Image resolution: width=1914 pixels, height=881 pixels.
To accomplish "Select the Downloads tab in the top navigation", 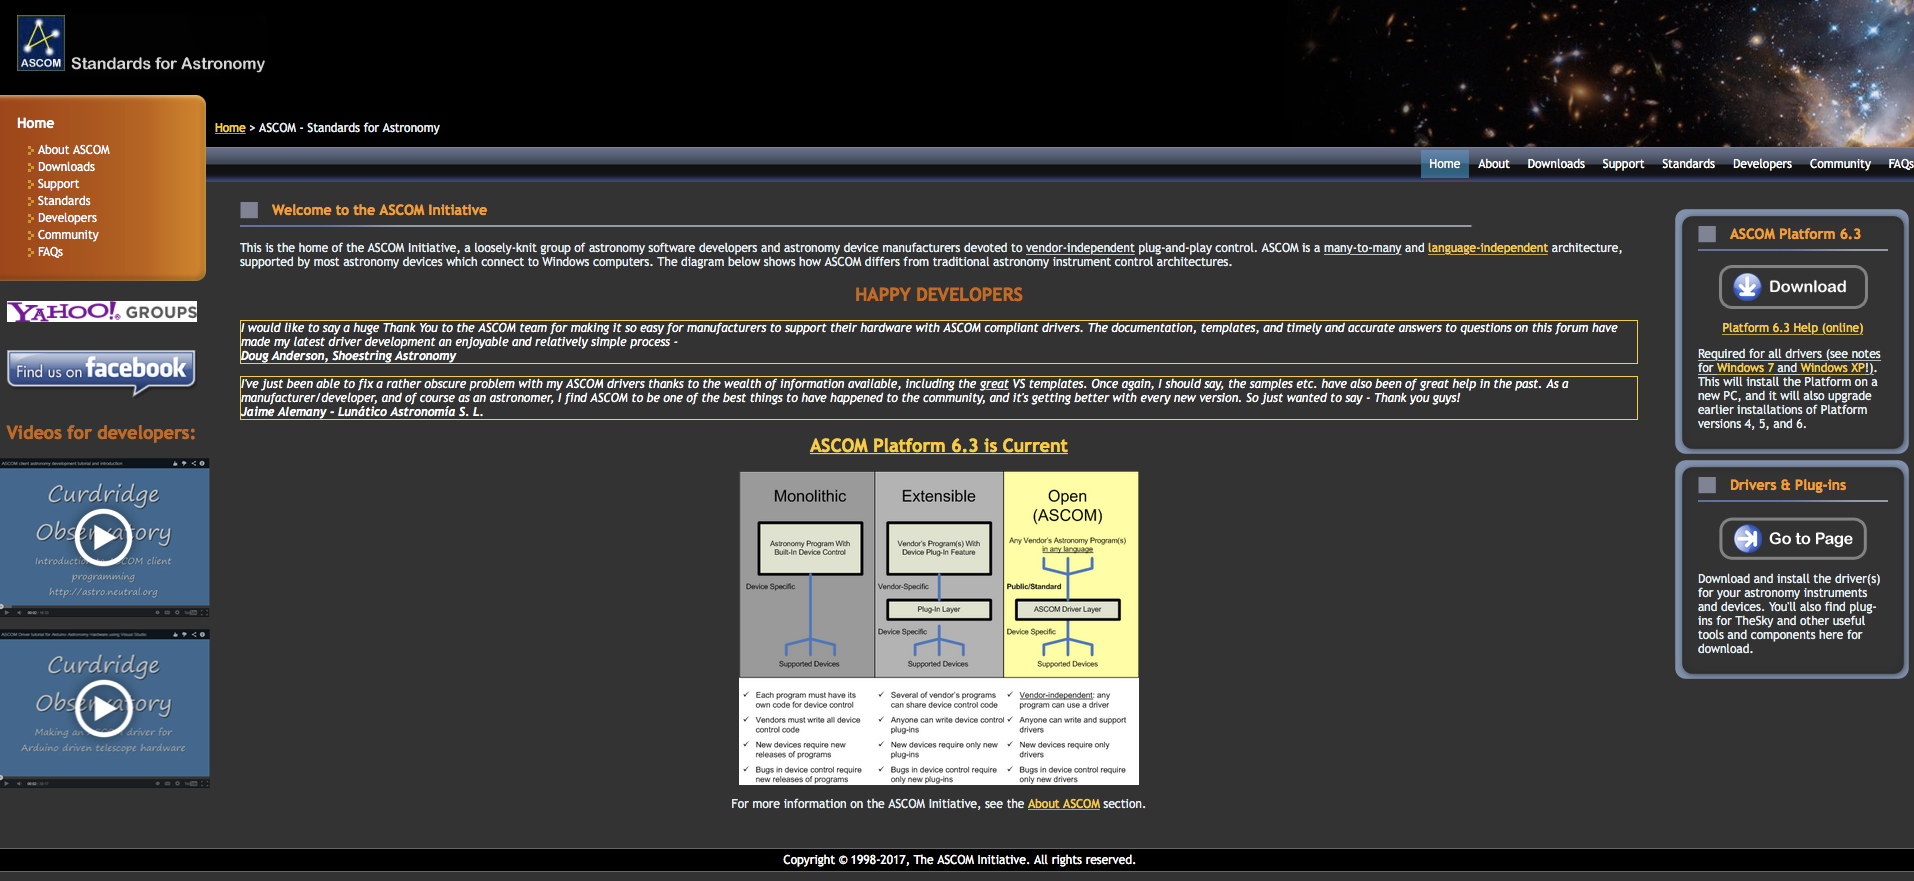I will (1555, 164).
